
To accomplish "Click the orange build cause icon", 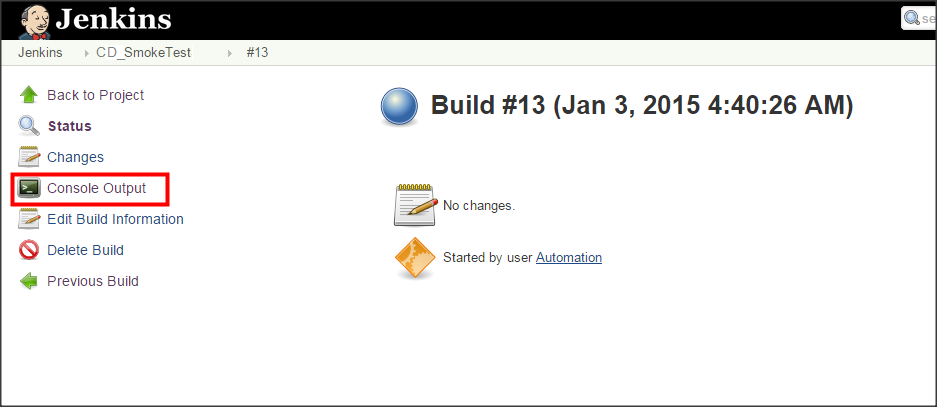I will tap(414, 258).
